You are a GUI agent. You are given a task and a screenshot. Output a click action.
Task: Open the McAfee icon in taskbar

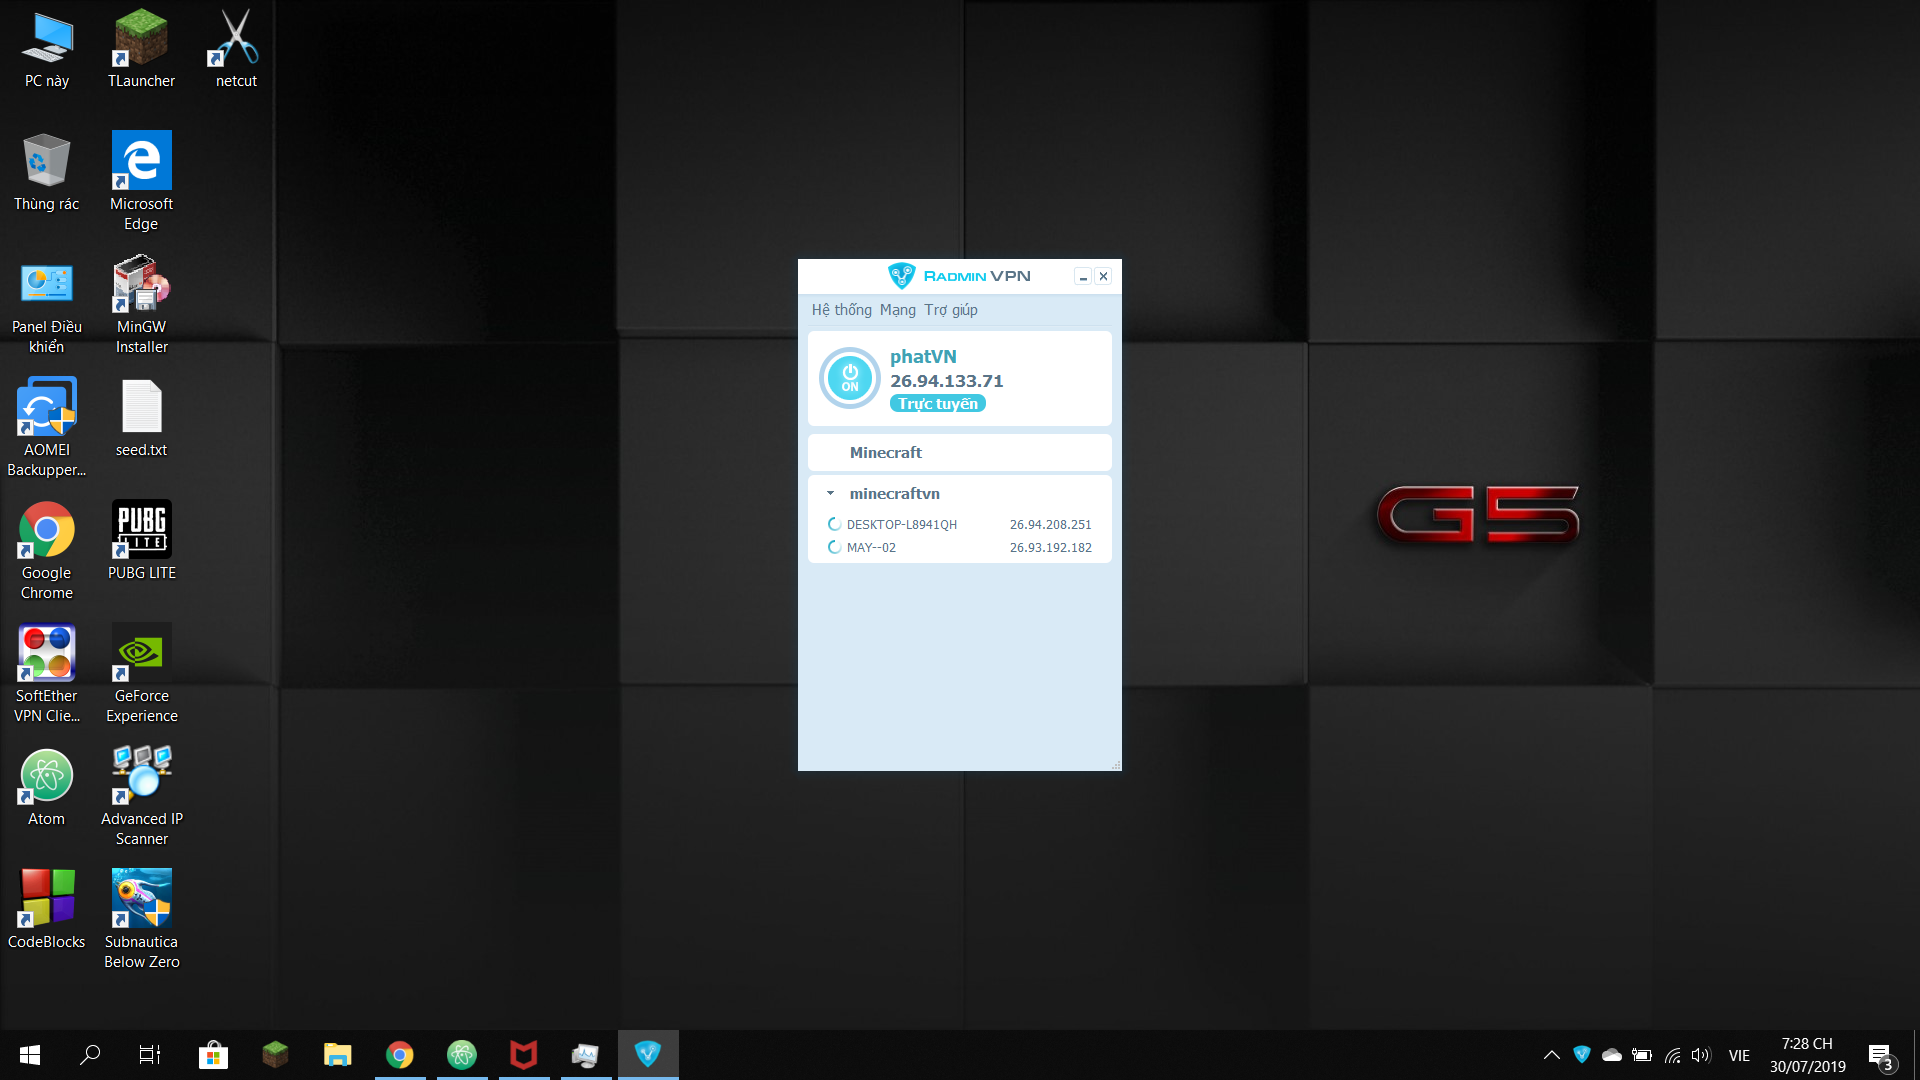click(x=523, y=1054)
